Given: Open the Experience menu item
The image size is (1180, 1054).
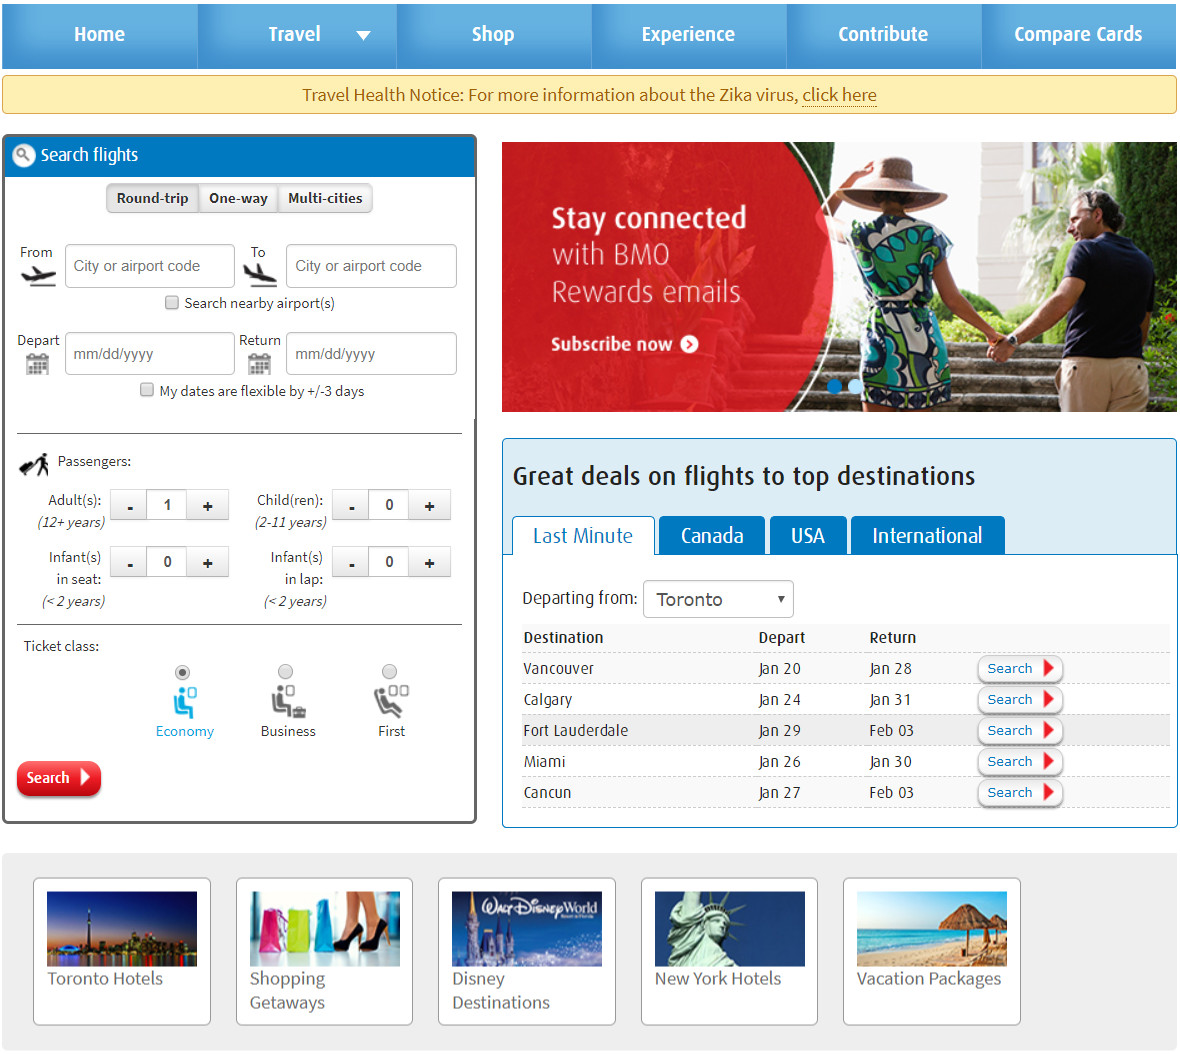Looking at the screenshot, I should tap(688, 35).
